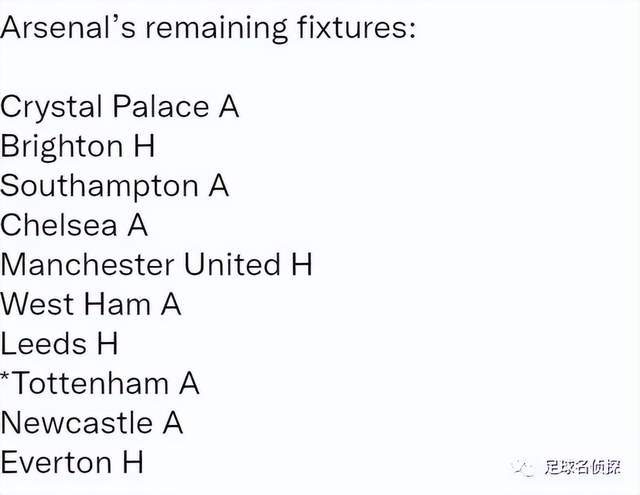Click the word 'fixtures:' in heading
640x495 pixels.
357,27
